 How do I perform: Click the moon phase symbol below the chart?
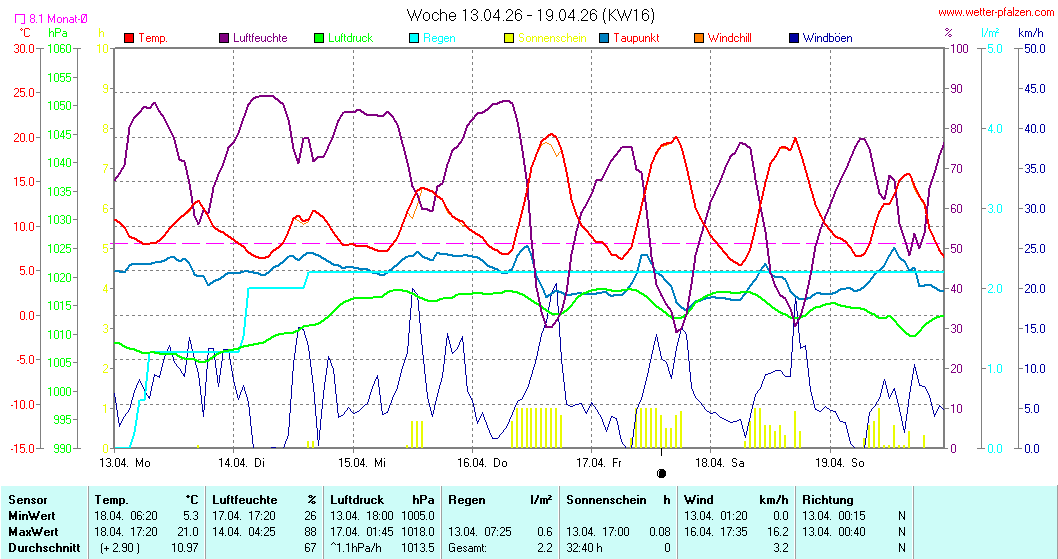click(x=661, y=473)
